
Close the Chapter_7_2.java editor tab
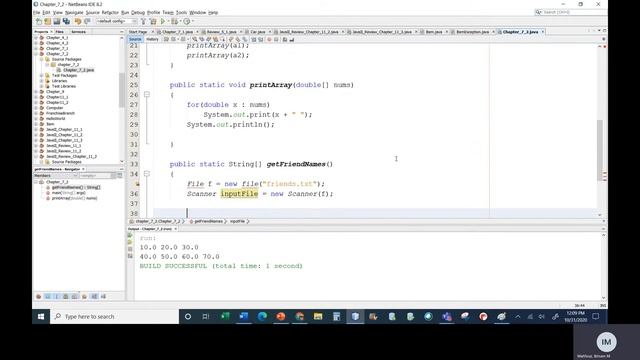(542, 32)
